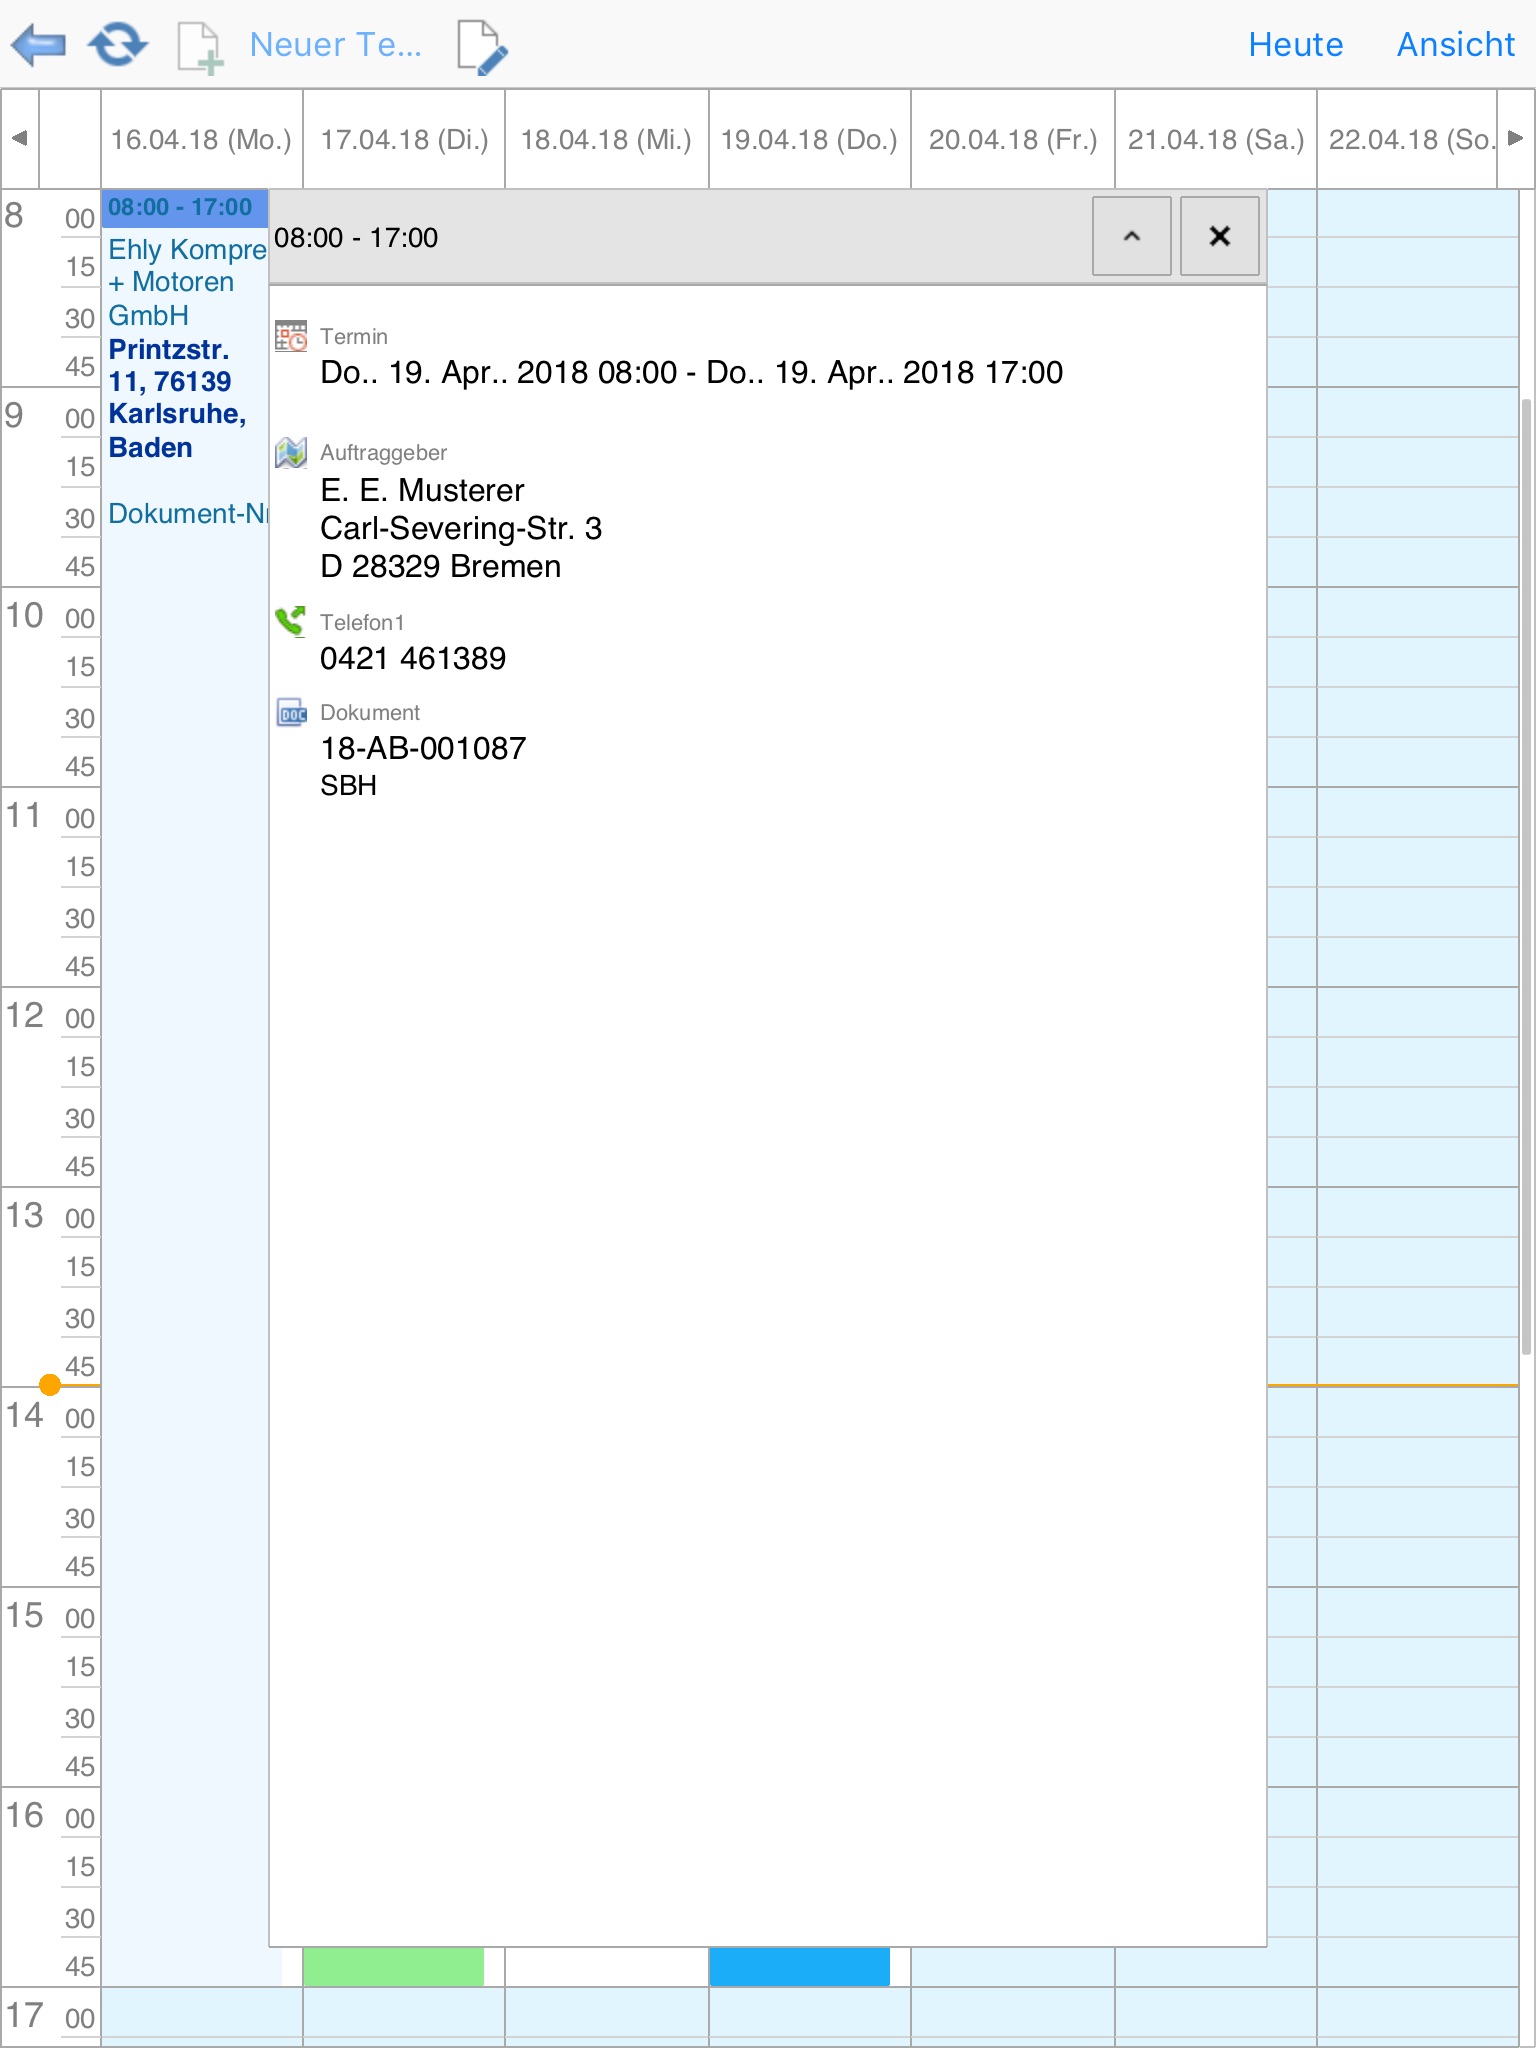Screen dimensions: 1536x2048
Task: Tap the blue appointment block on Thursday
Action: 799,1966
